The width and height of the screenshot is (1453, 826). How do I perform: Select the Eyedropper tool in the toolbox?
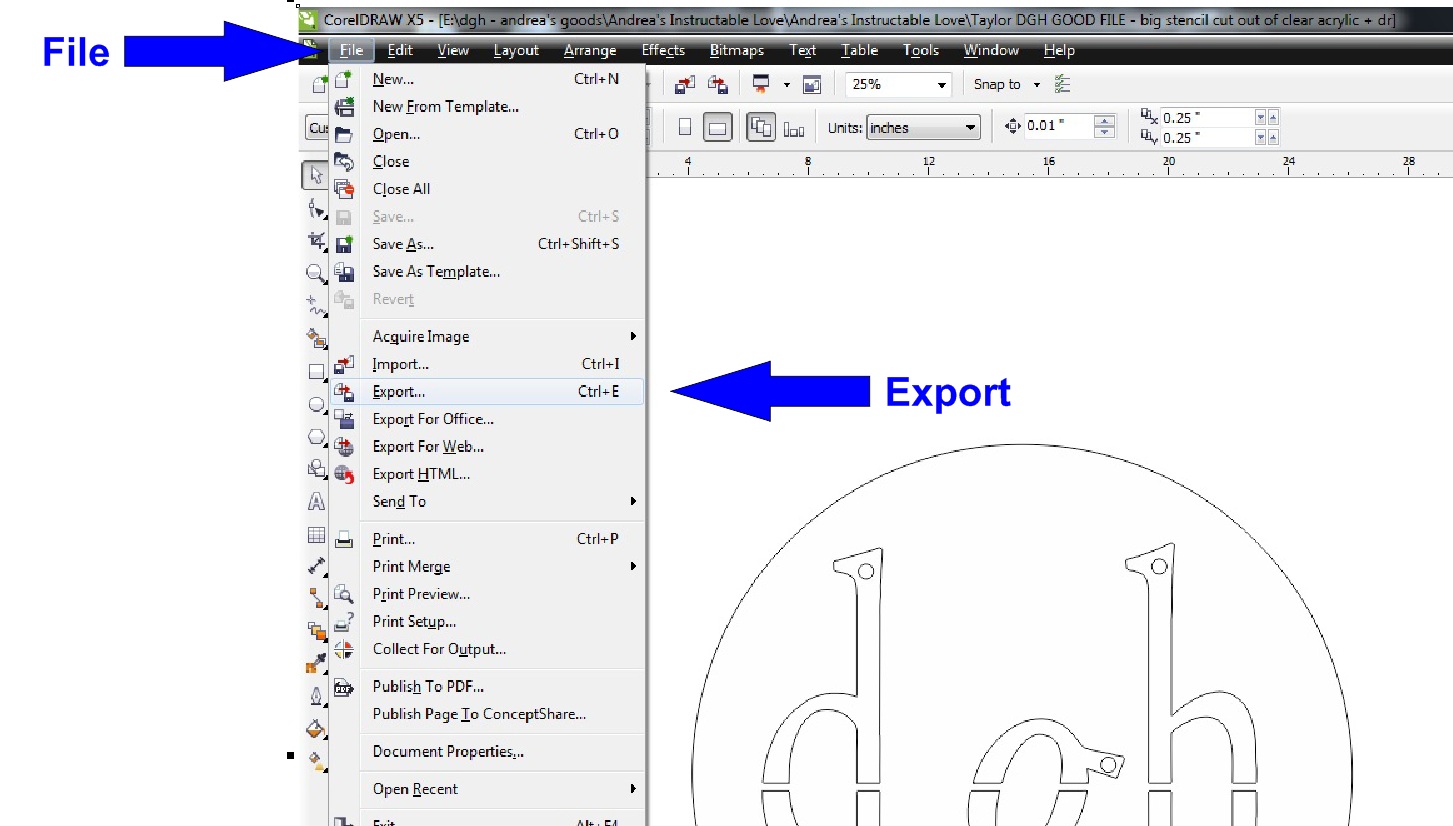pos(316,663)
